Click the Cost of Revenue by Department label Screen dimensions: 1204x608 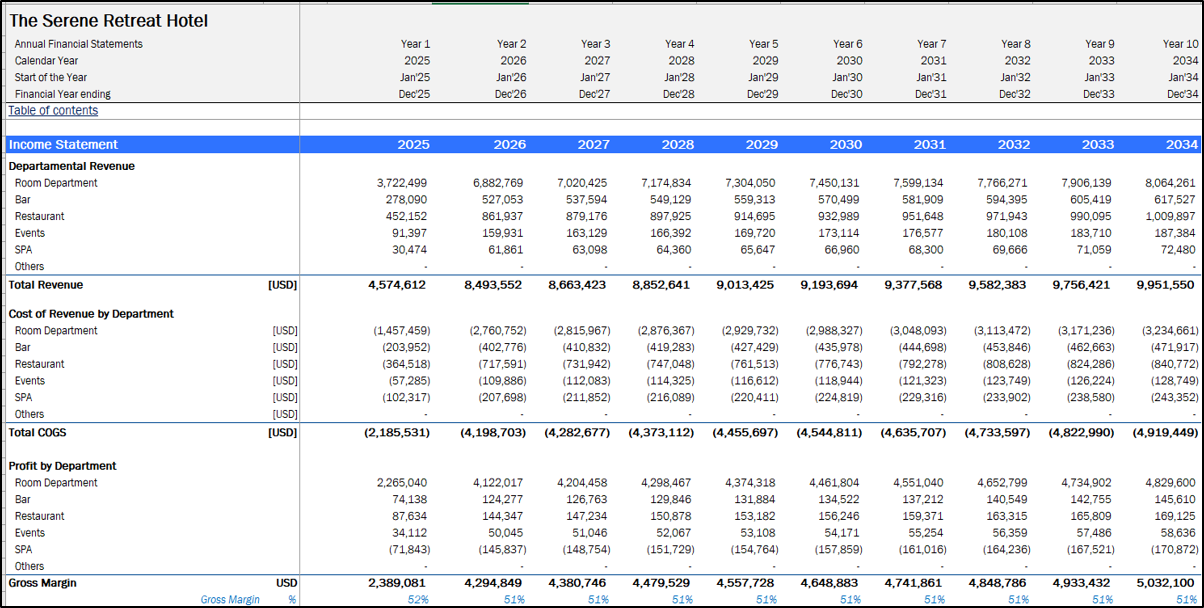(91, 314)
